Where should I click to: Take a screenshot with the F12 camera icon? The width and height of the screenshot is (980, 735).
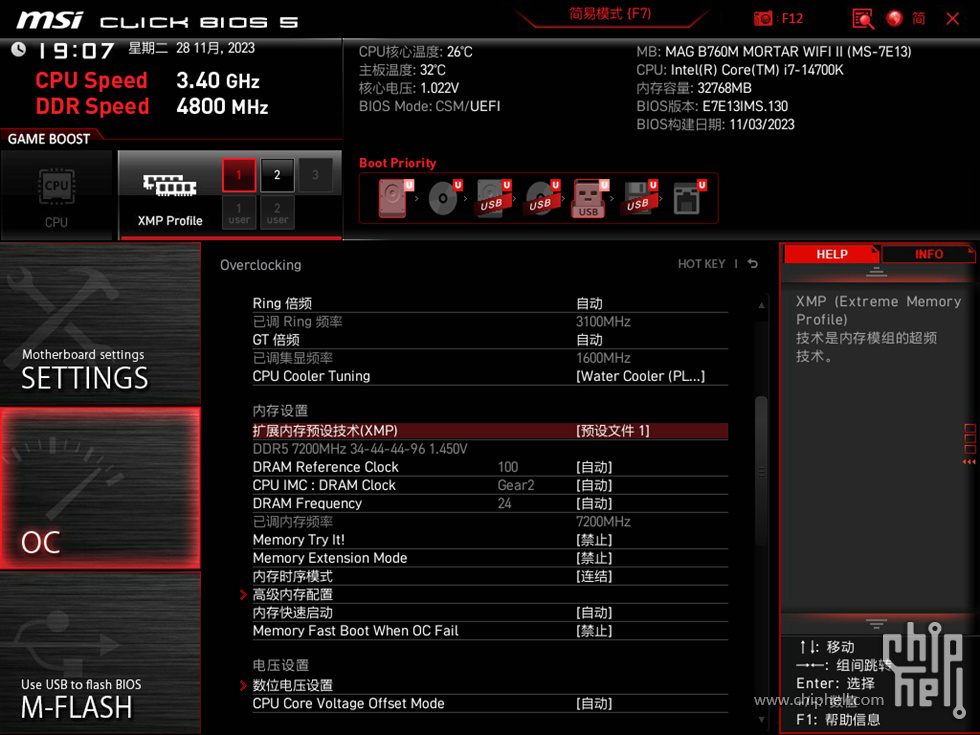pos(762,19)
